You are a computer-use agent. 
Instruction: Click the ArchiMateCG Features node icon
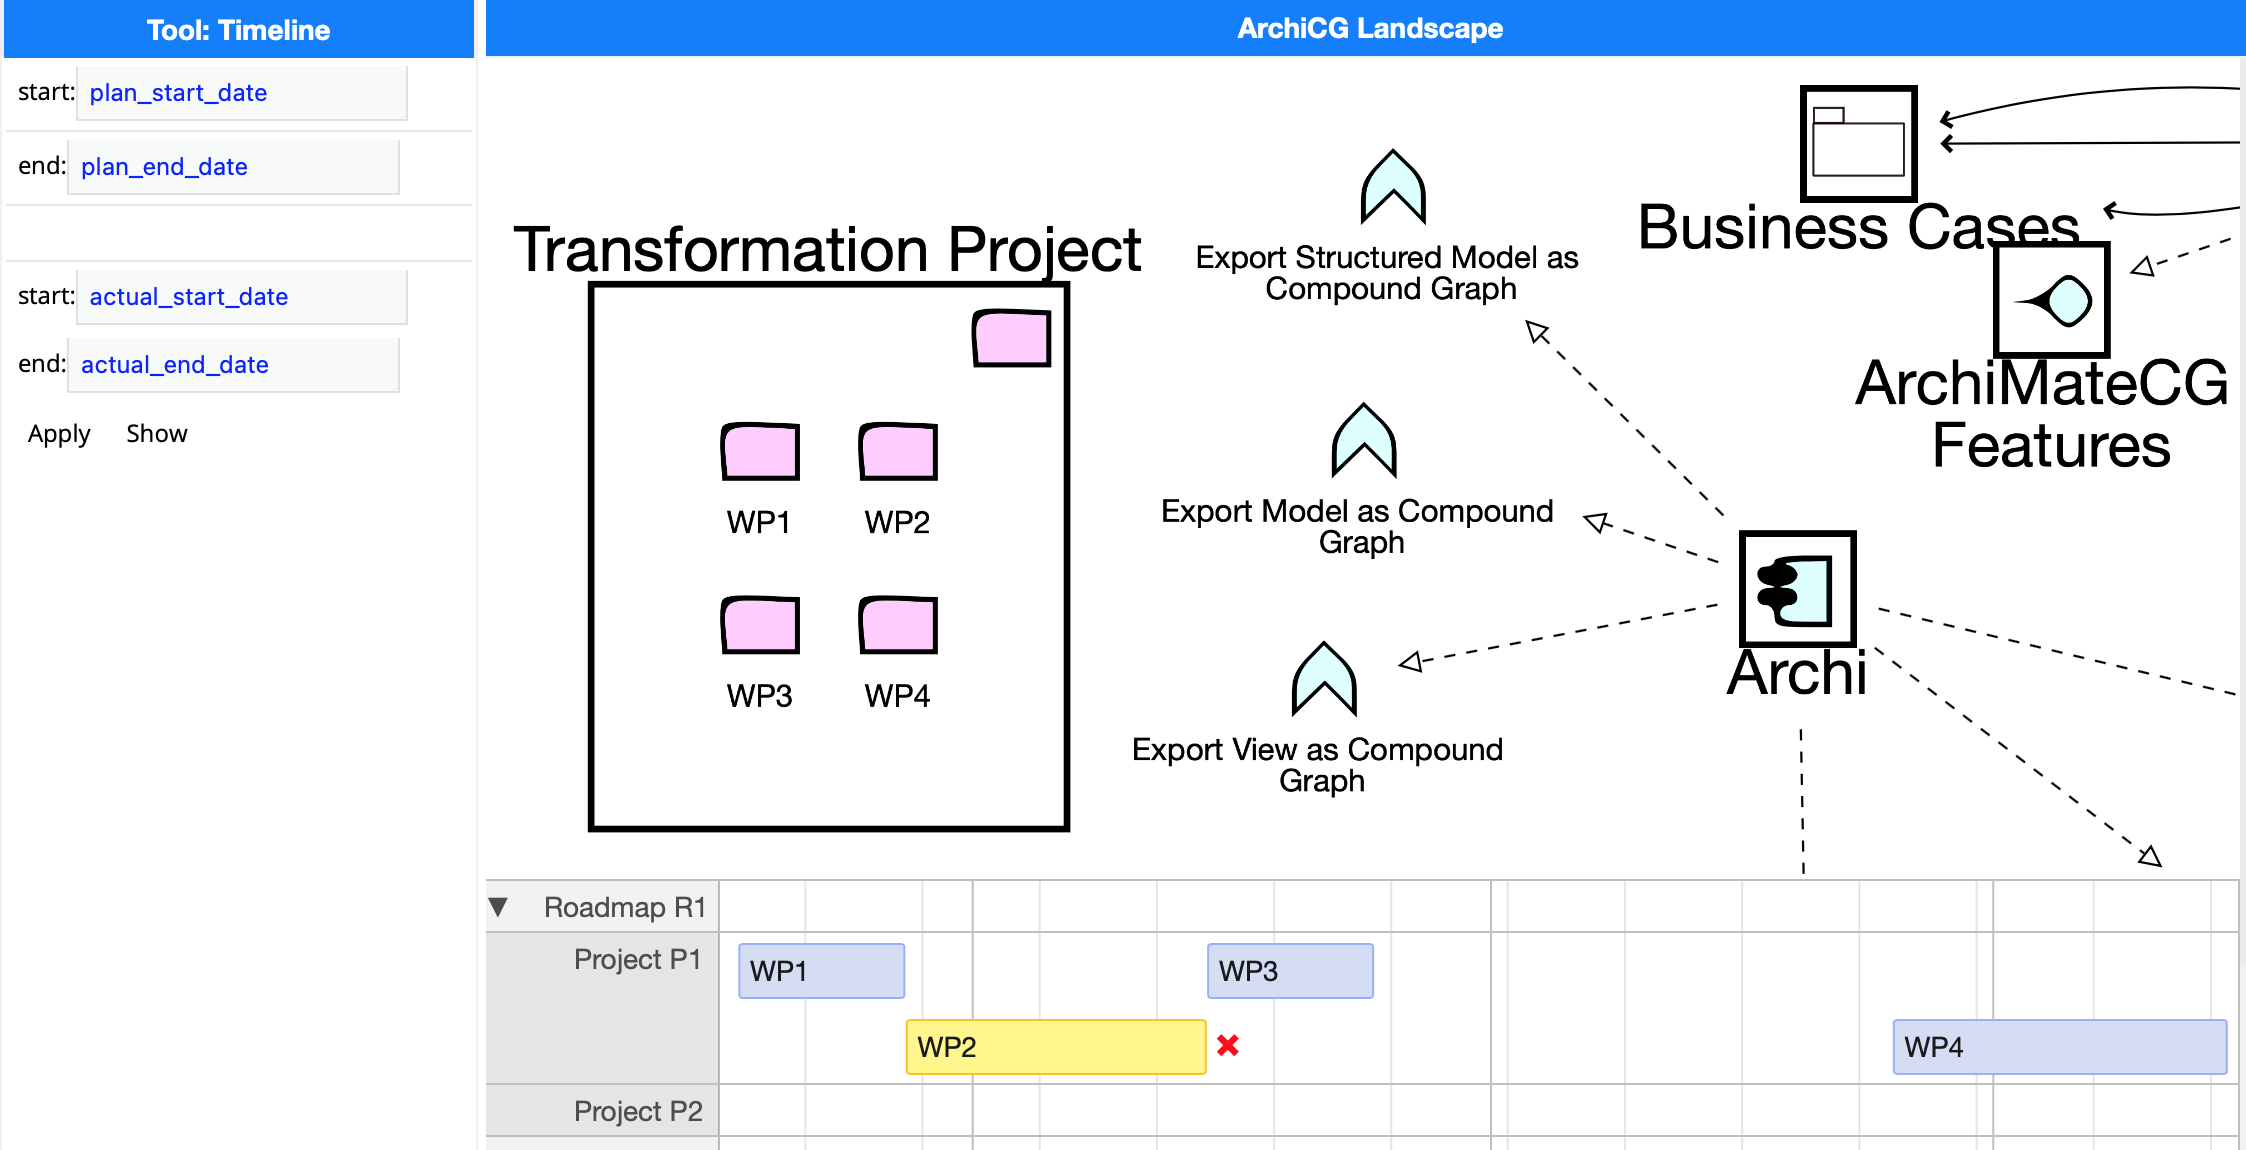click(x=2052, y=300)
